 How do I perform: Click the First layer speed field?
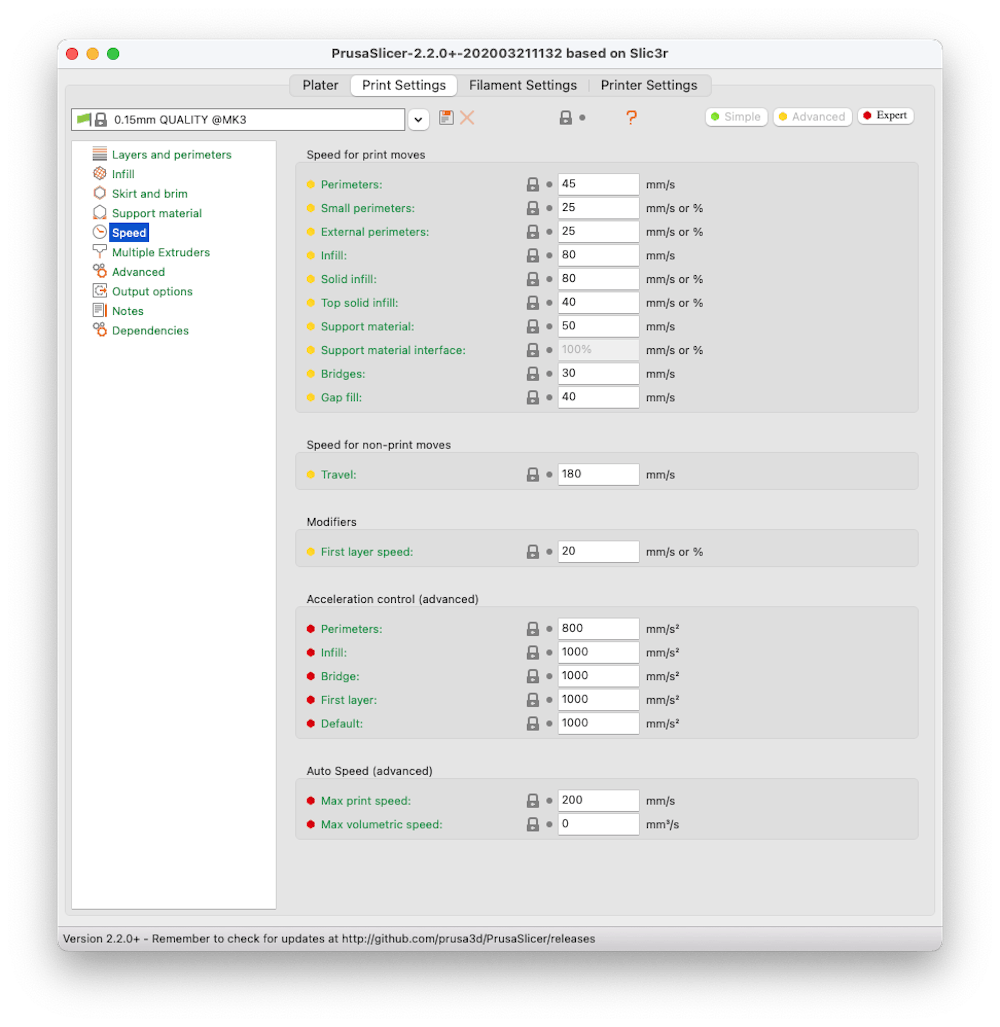tap(598, 551)
